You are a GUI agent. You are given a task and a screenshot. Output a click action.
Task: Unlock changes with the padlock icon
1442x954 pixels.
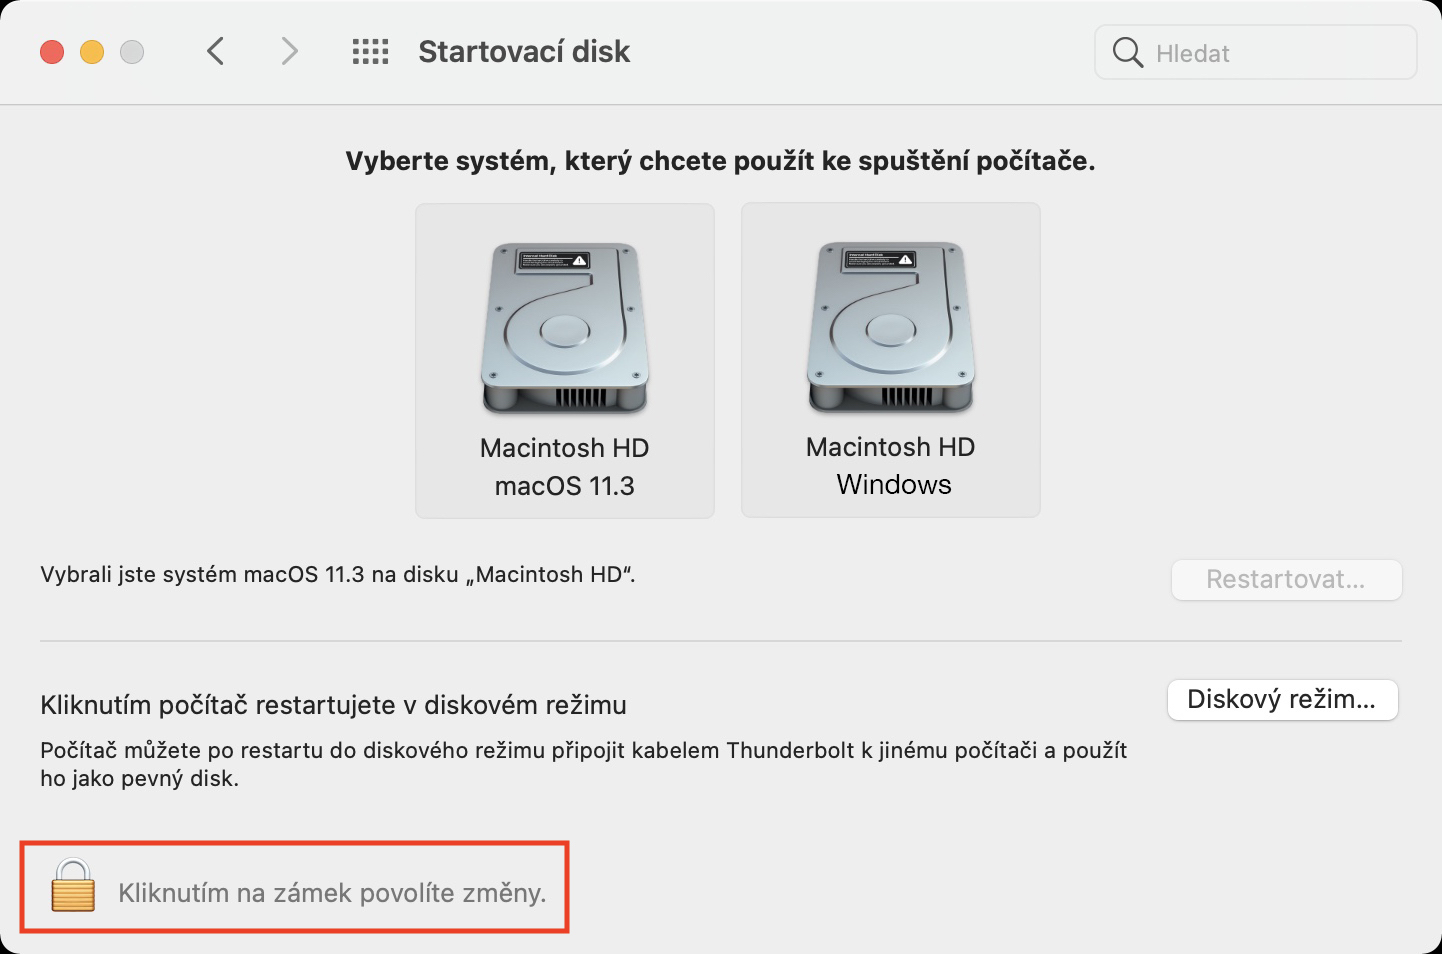click(73, 886)
